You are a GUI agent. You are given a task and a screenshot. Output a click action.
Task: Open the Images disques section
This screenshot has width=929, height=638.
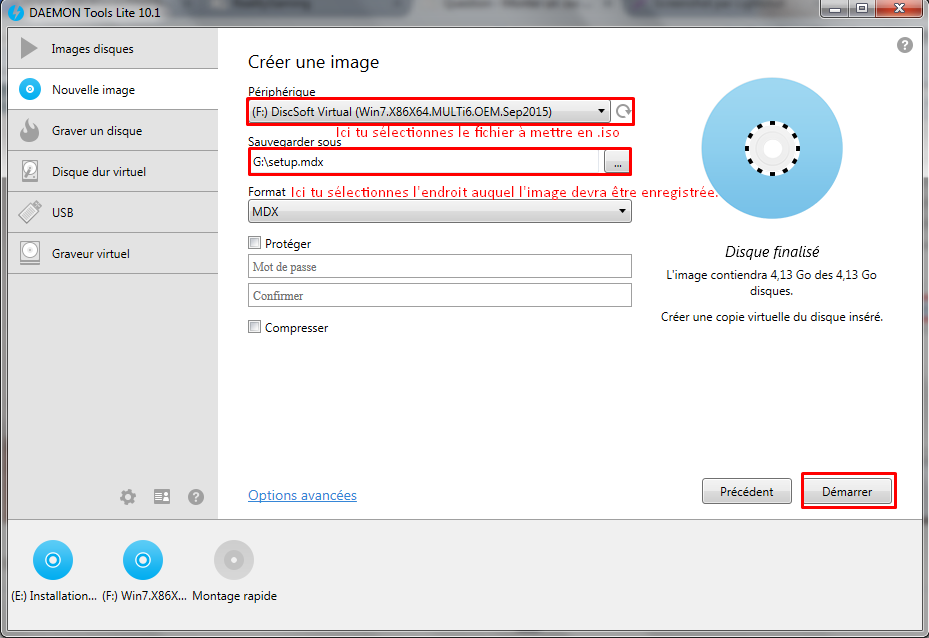point(113,49)
